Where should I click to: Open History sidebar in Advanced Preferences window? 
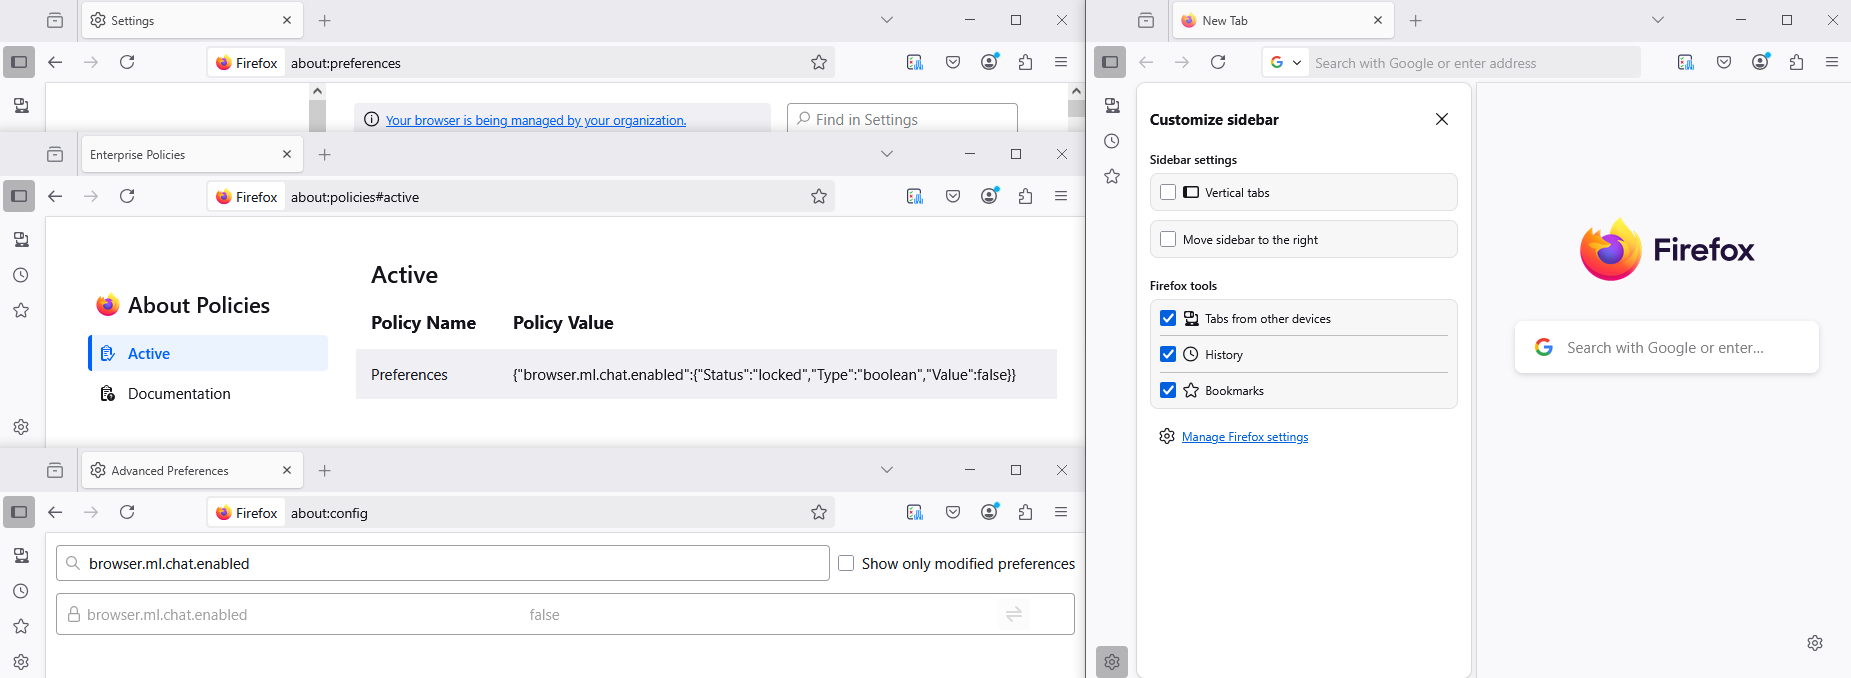click(x=21, y=591)
